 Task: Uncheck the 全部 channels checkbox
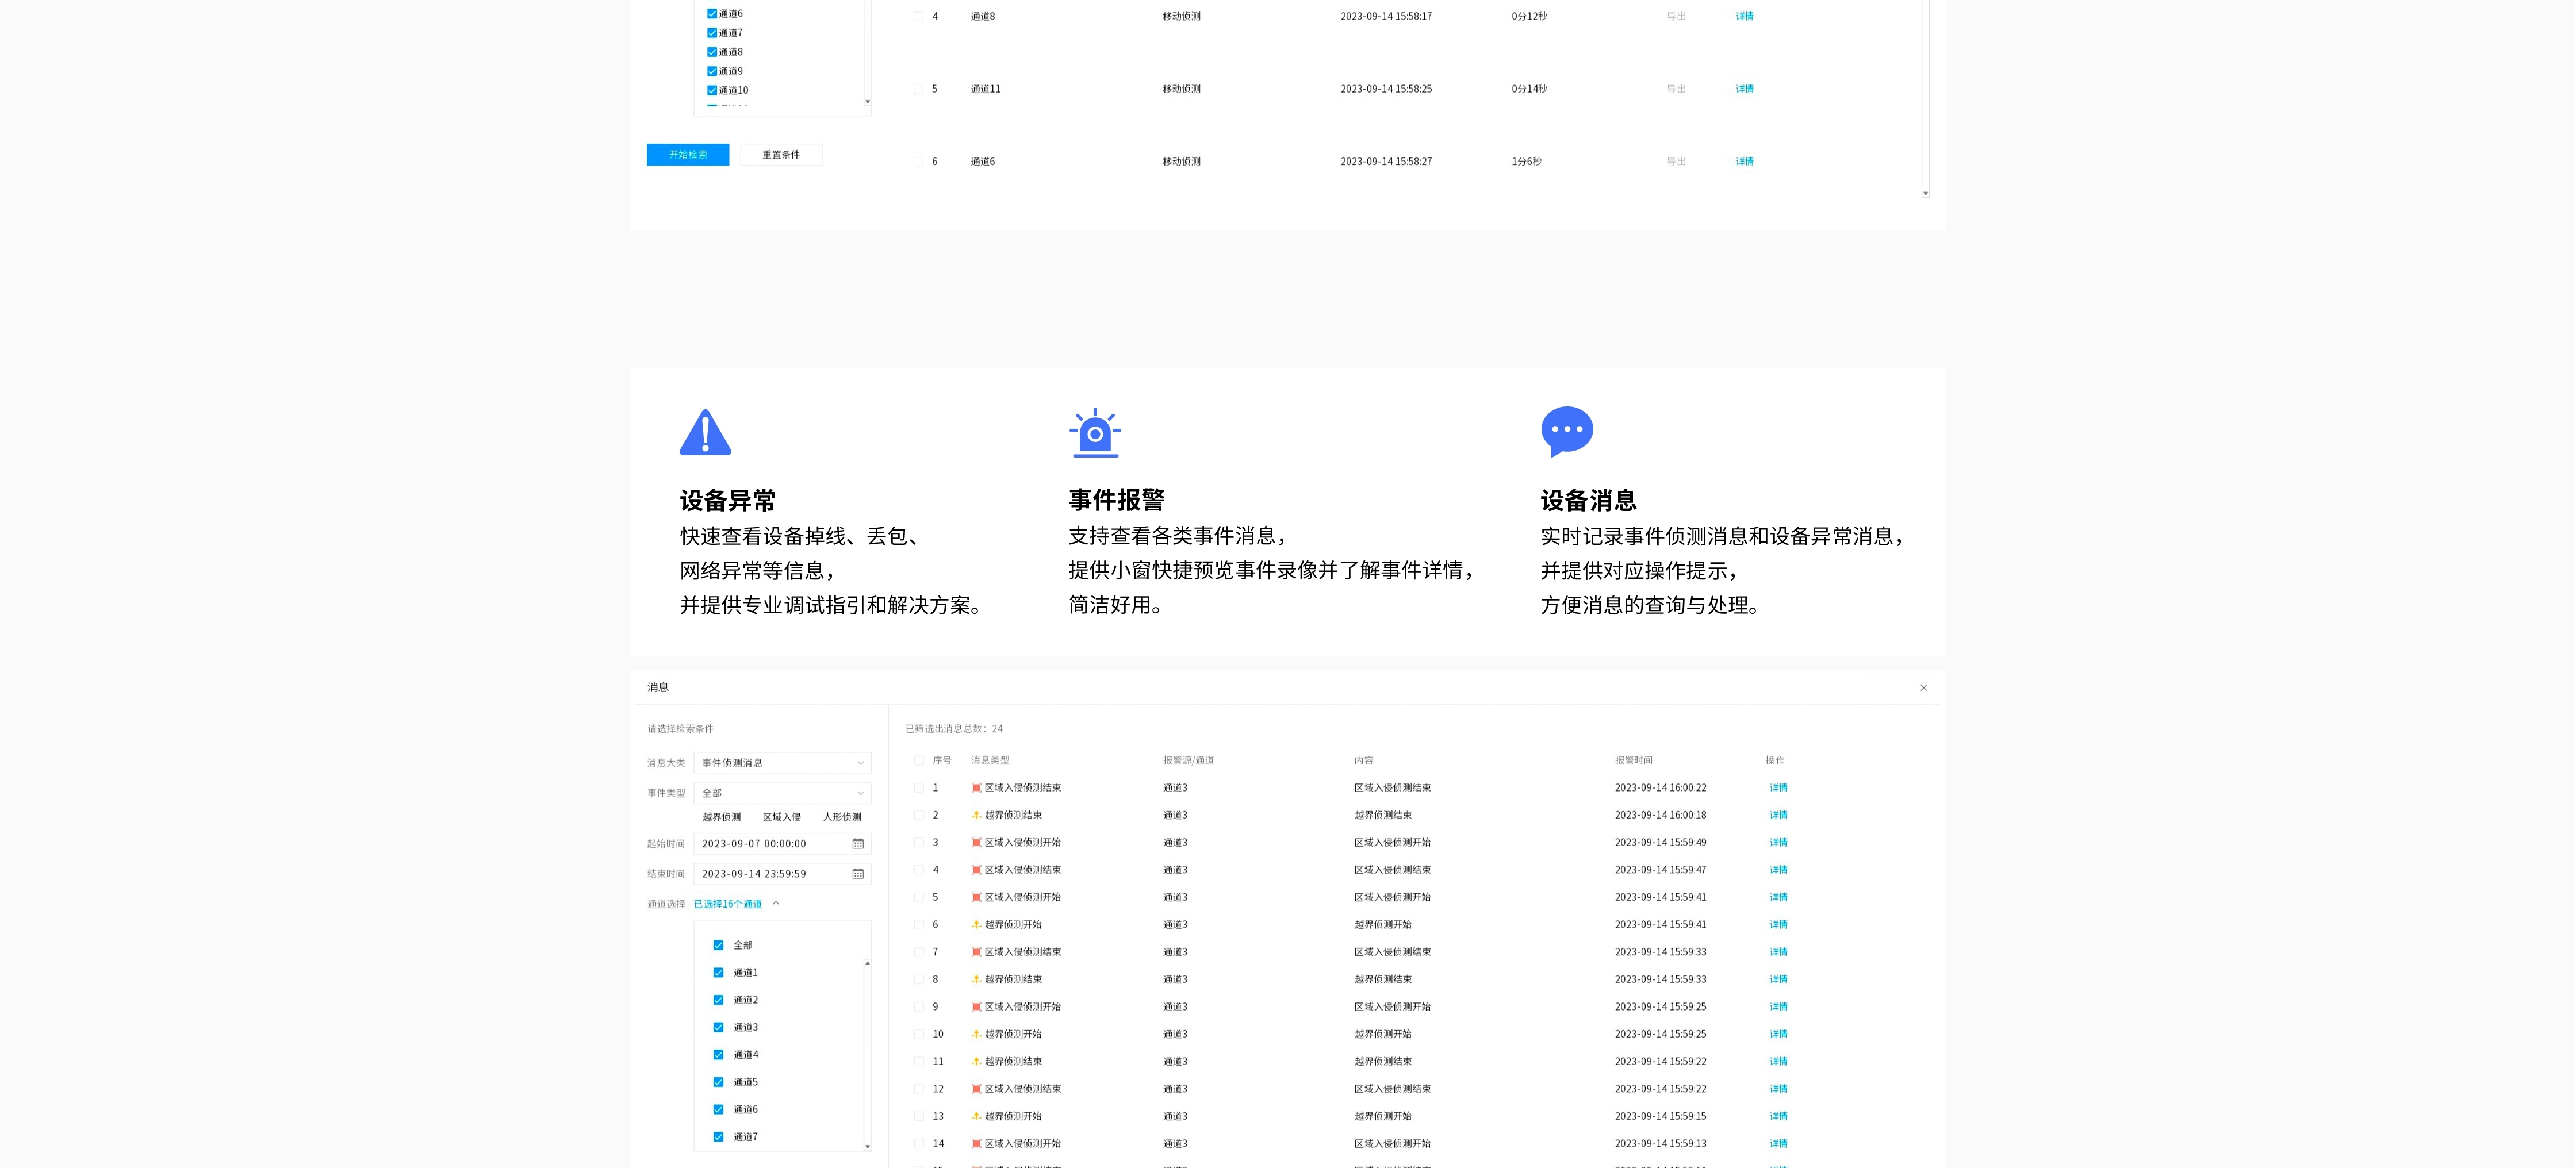tap(718, 945)
